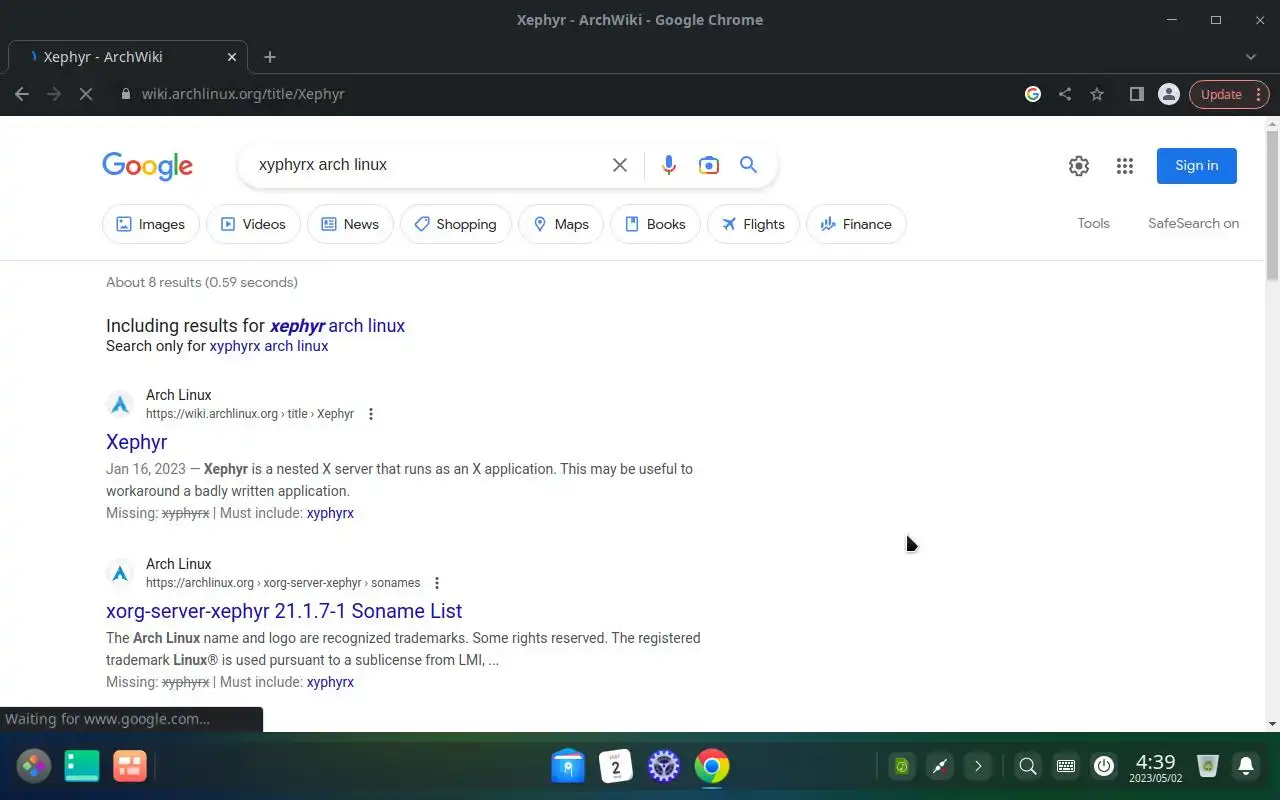Click the Update button menu
Image resolution: width=1280 pixels, height=800 pixels.
(1229, 94)
